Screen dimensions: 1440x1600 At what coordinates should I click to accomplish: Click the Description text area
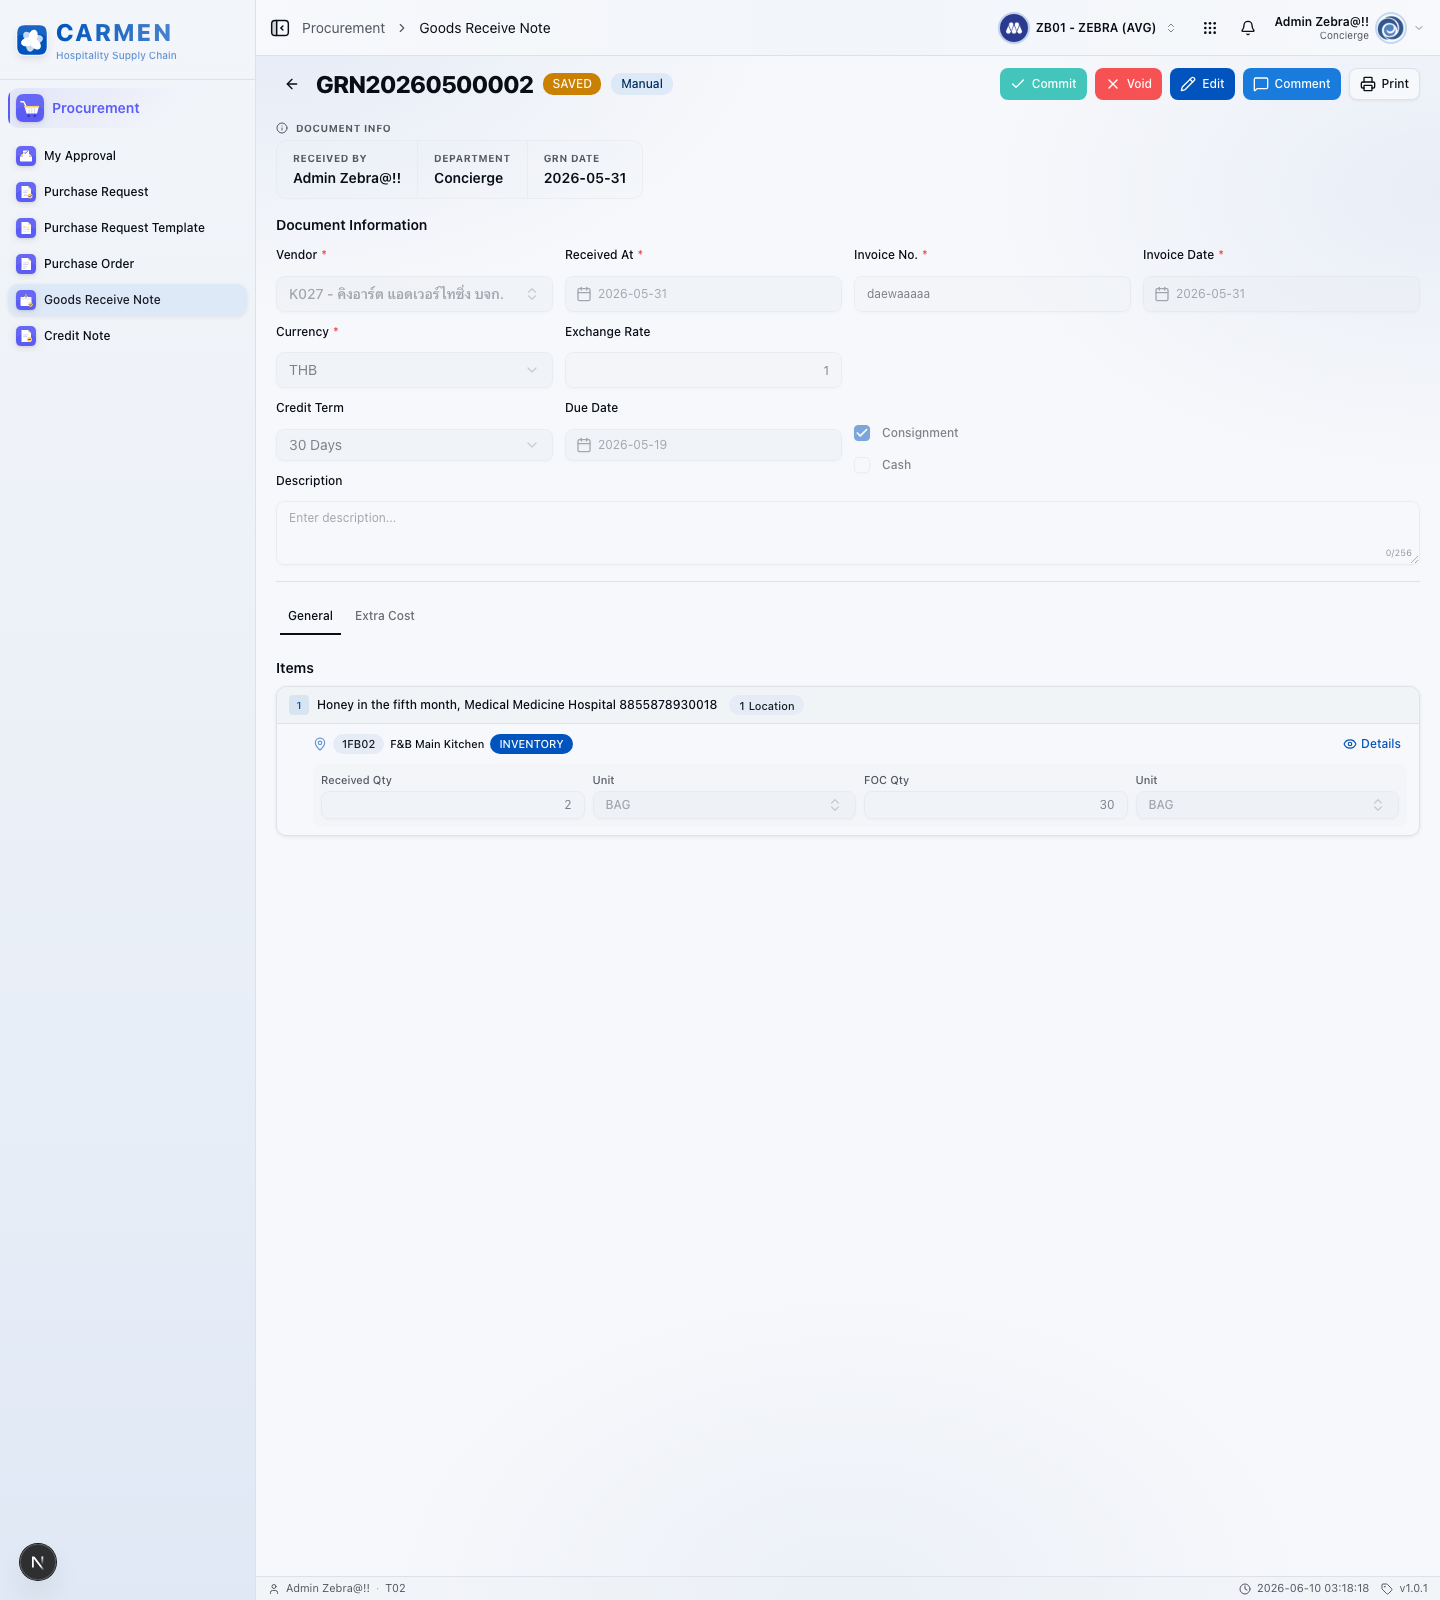point(848,533)
